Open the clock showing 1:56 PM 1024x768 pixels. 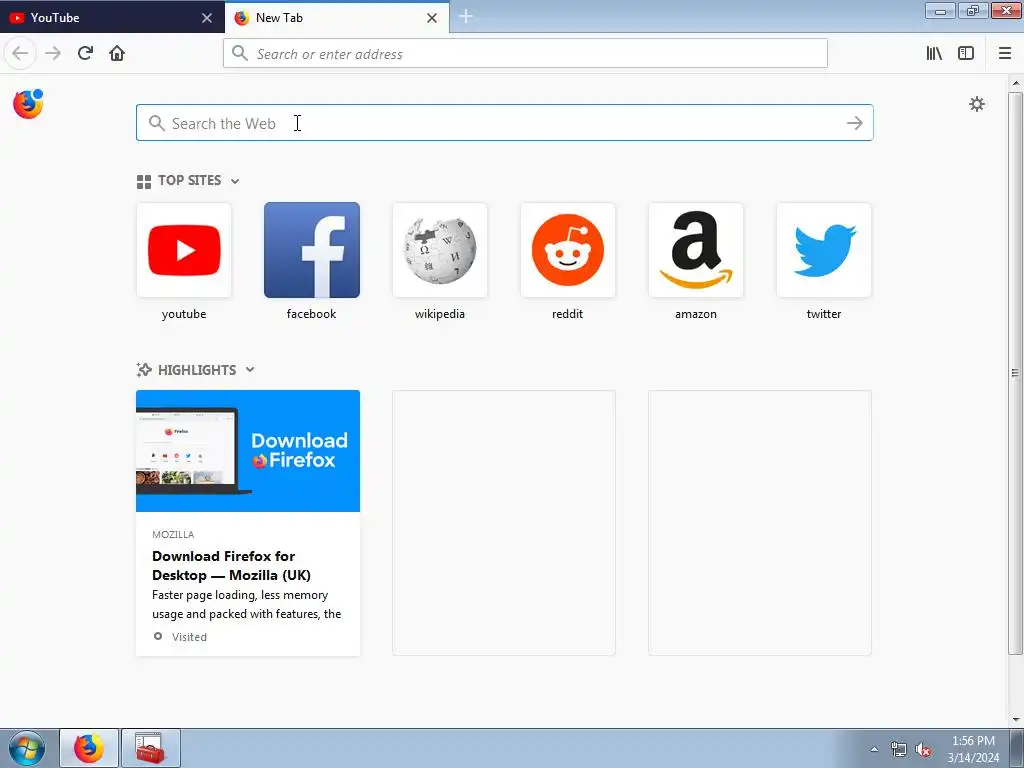(973, 749)
